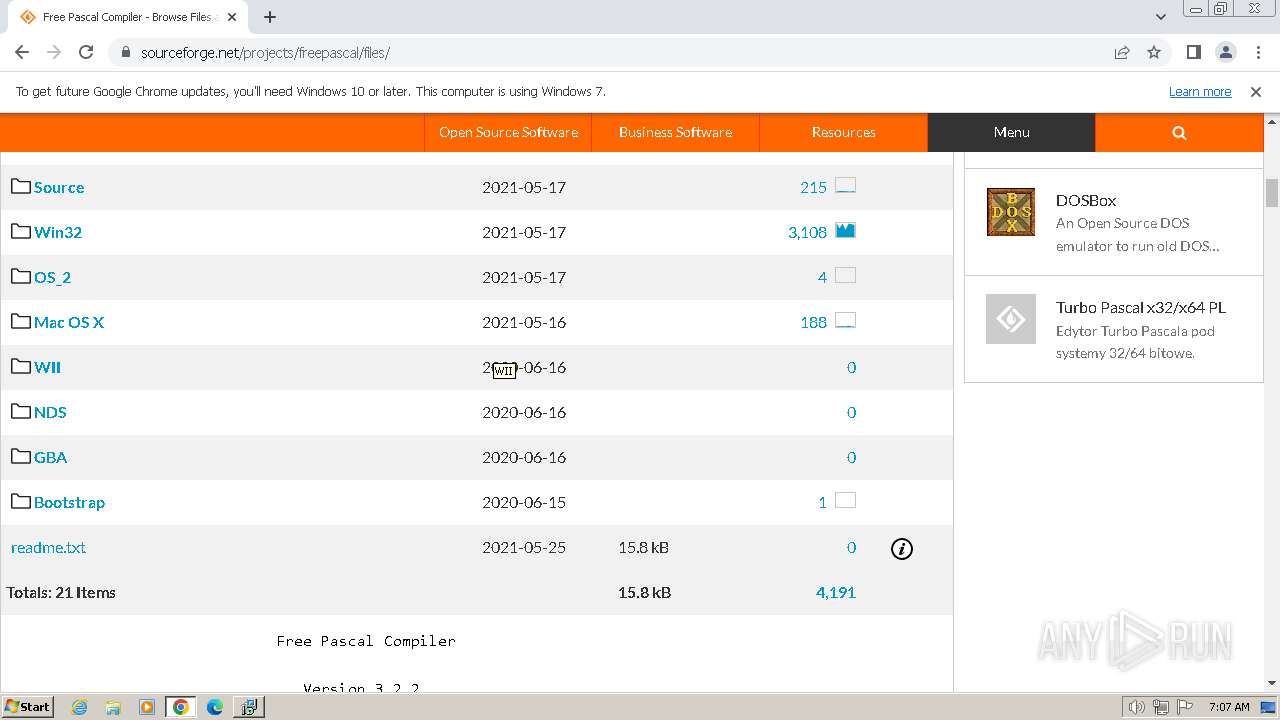This screenshot has width=1280, height=720.
Task: Open Chrome profile avatar icon
Action: [x=1225, y=52]
